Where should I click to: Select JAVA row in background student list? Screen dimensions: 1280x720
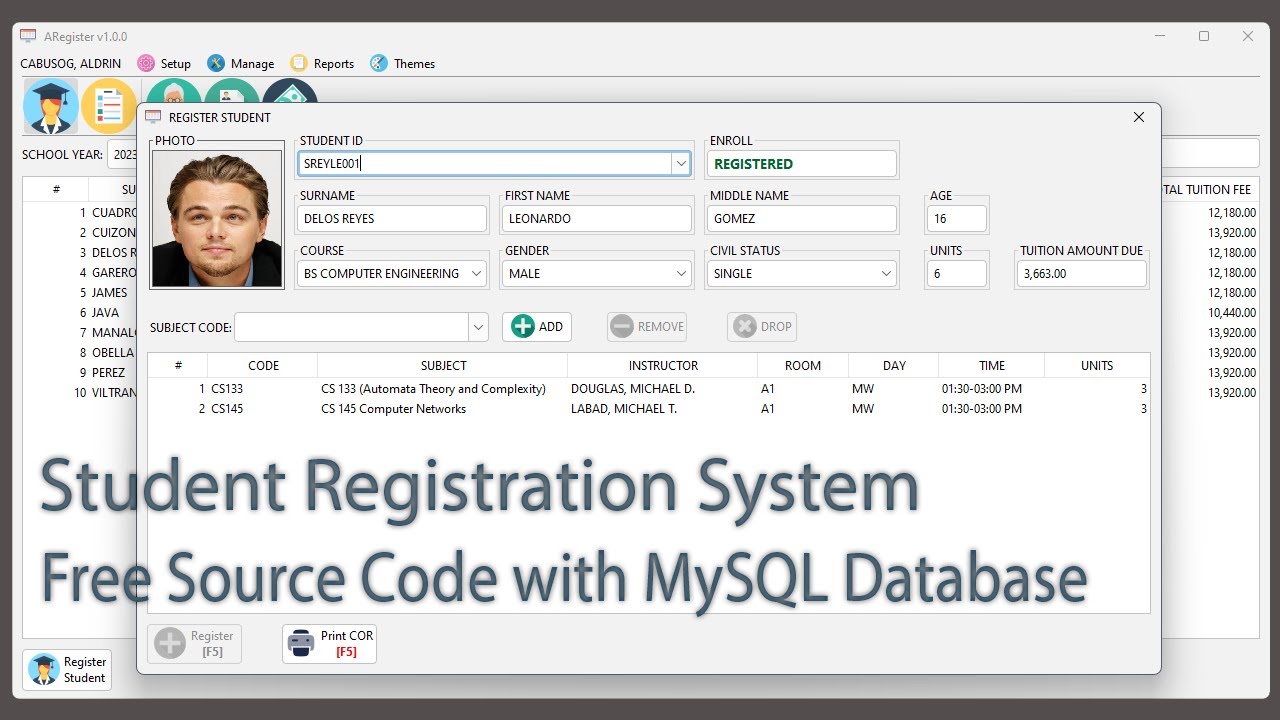point(105,312)
